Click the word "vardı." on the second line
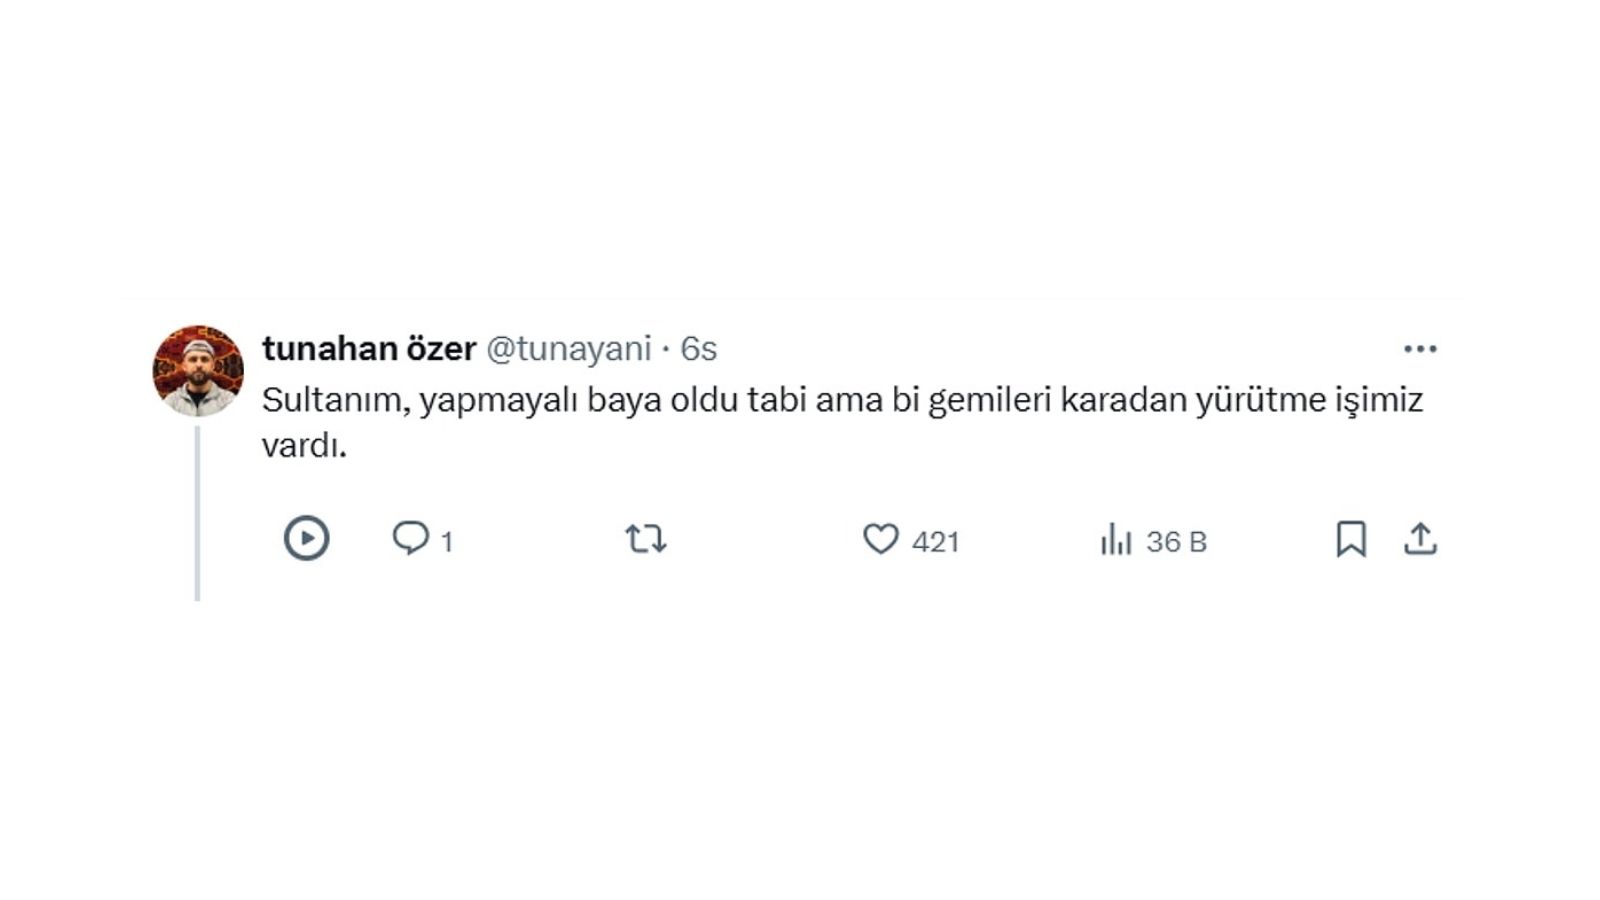 304,445
